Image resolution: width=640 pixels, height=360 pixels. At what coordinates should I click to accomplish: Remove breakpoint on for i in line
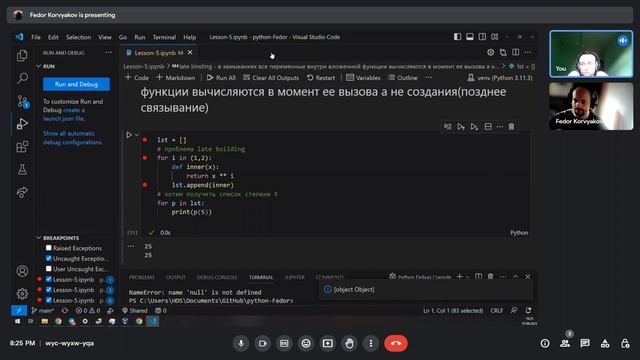click(x=144, y=158)
